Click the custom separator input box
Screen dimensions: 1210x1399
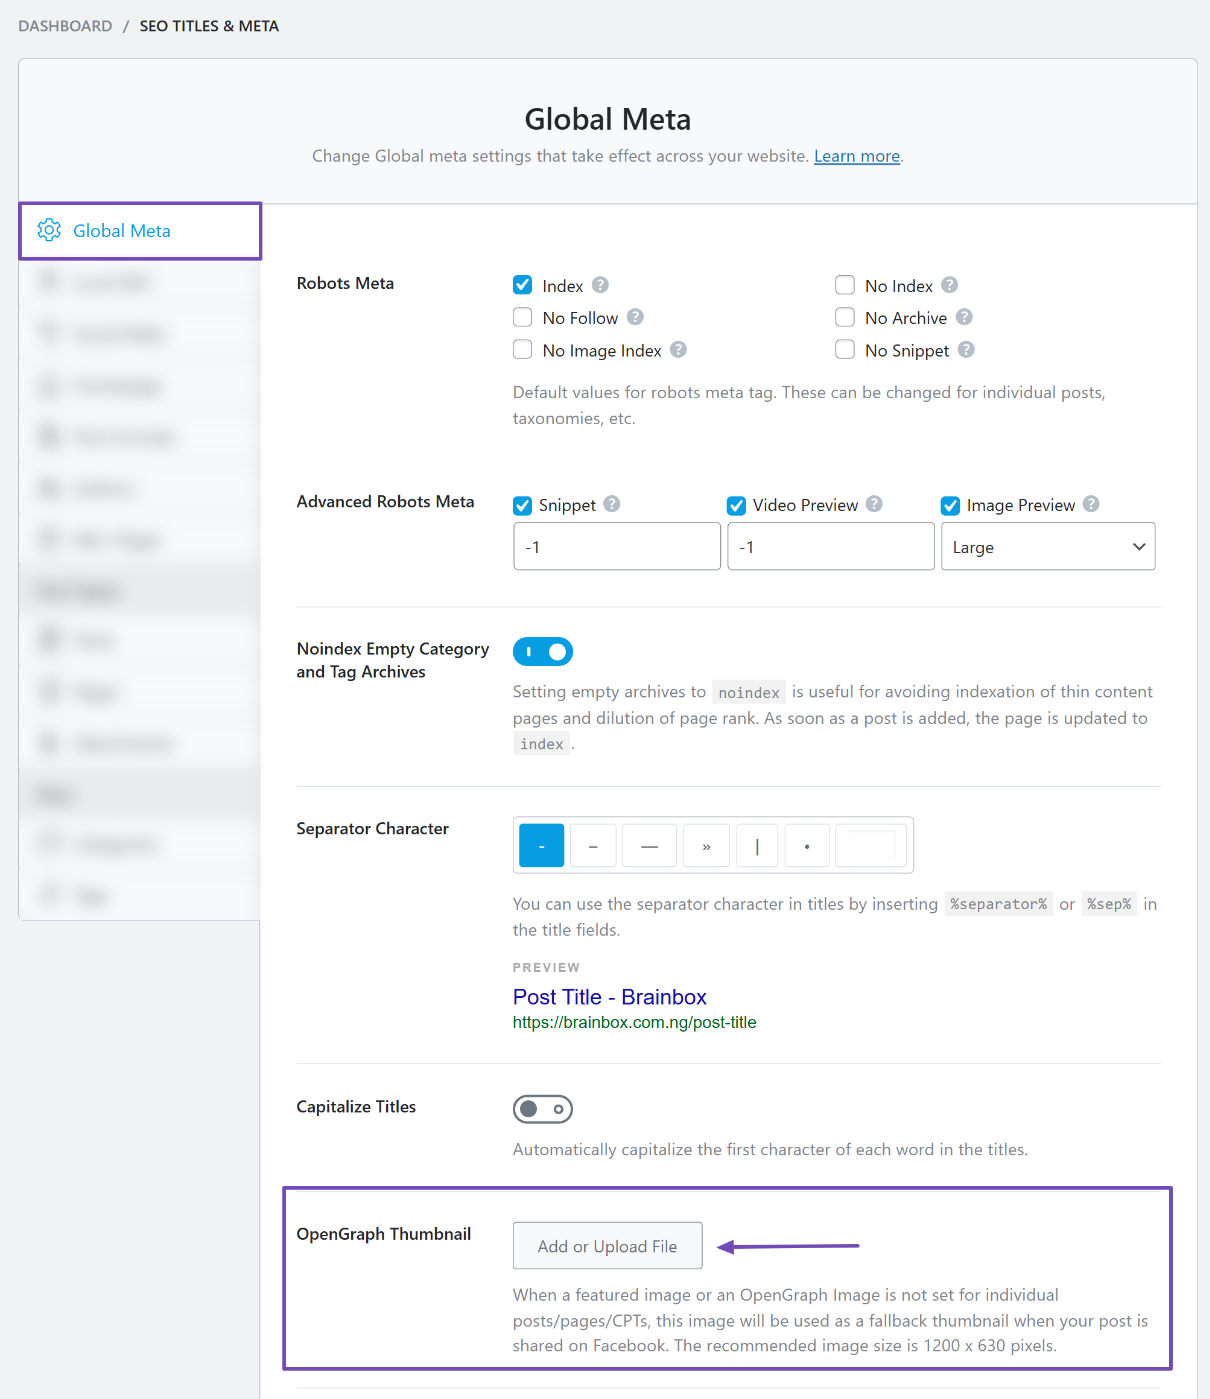pos(871,846)
